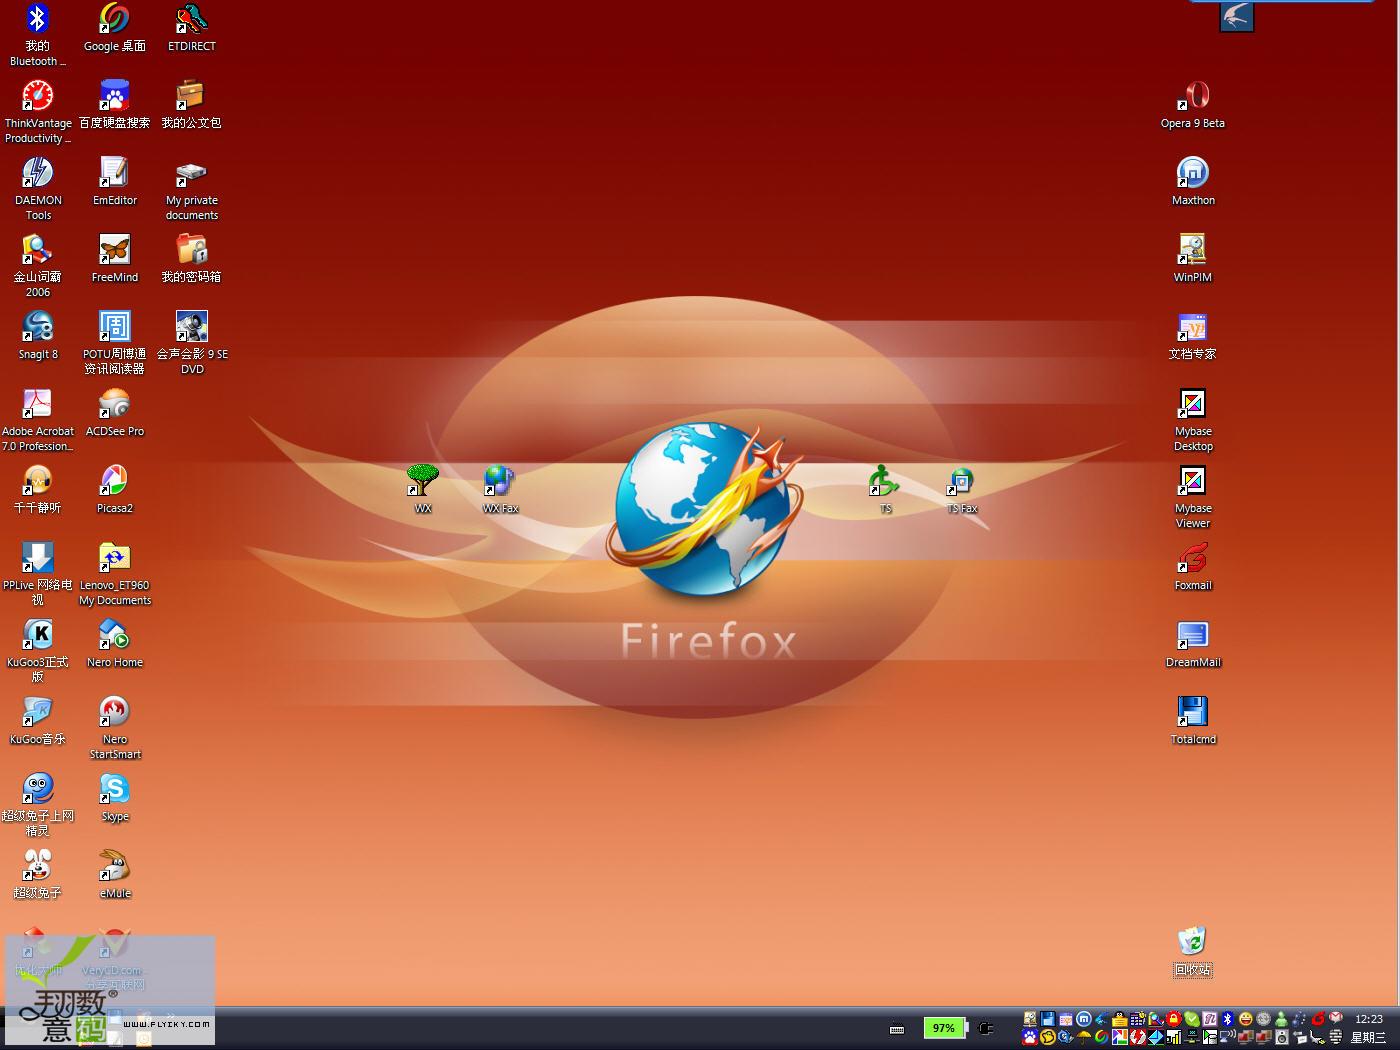Viewport: 1400px width, 1050px height.
Task: Open yellow smiley messenger tray icon
Action: pos(1246,1019)
